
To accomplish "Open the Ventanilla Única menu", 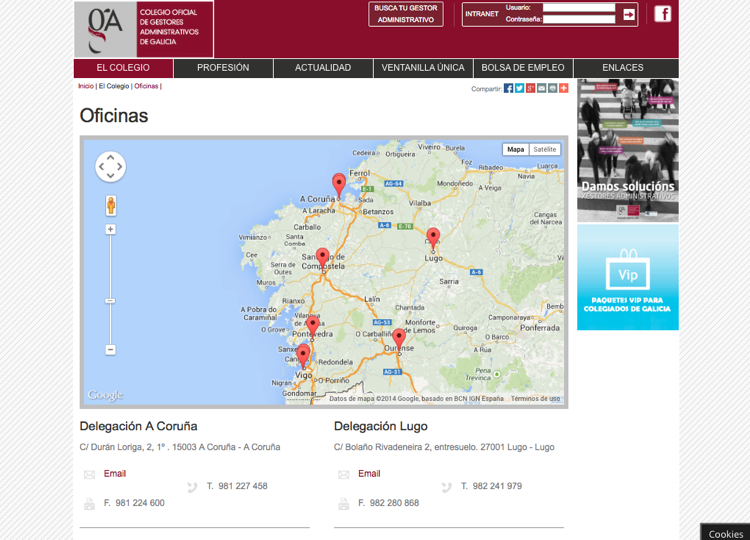I will click(x=423, y=68).
